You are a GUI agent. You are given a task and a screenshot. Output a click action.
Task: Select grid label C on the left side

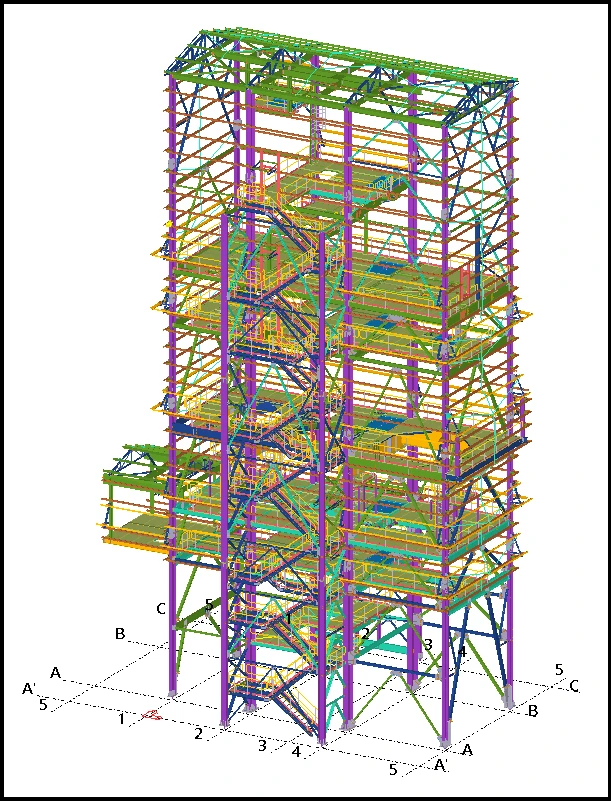pyautogui.click(x=160, y=608)
